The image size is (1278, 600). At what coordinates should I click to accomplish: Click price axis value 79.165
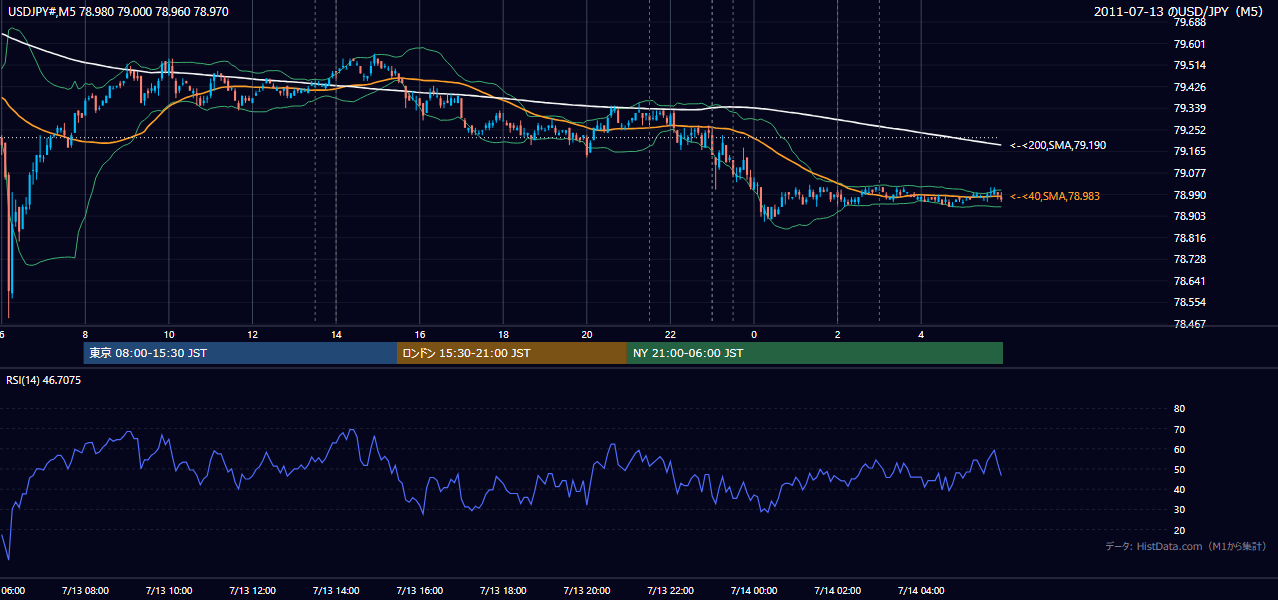(1189, 151)
